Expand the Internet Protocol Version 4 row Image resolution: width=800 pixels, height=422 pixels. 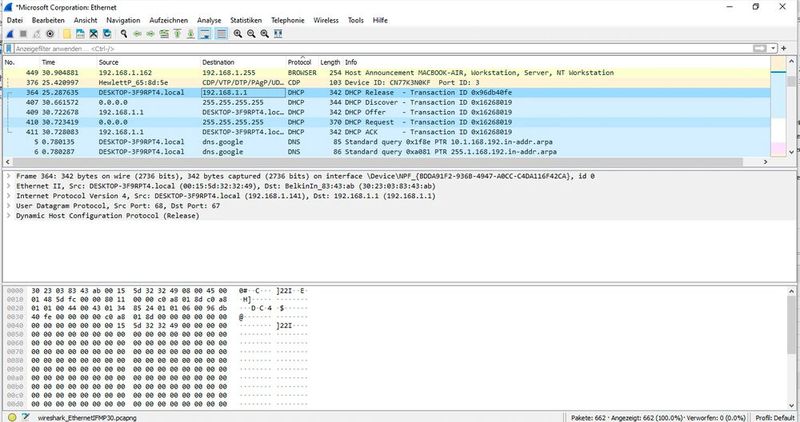click(x=9, y=196)
